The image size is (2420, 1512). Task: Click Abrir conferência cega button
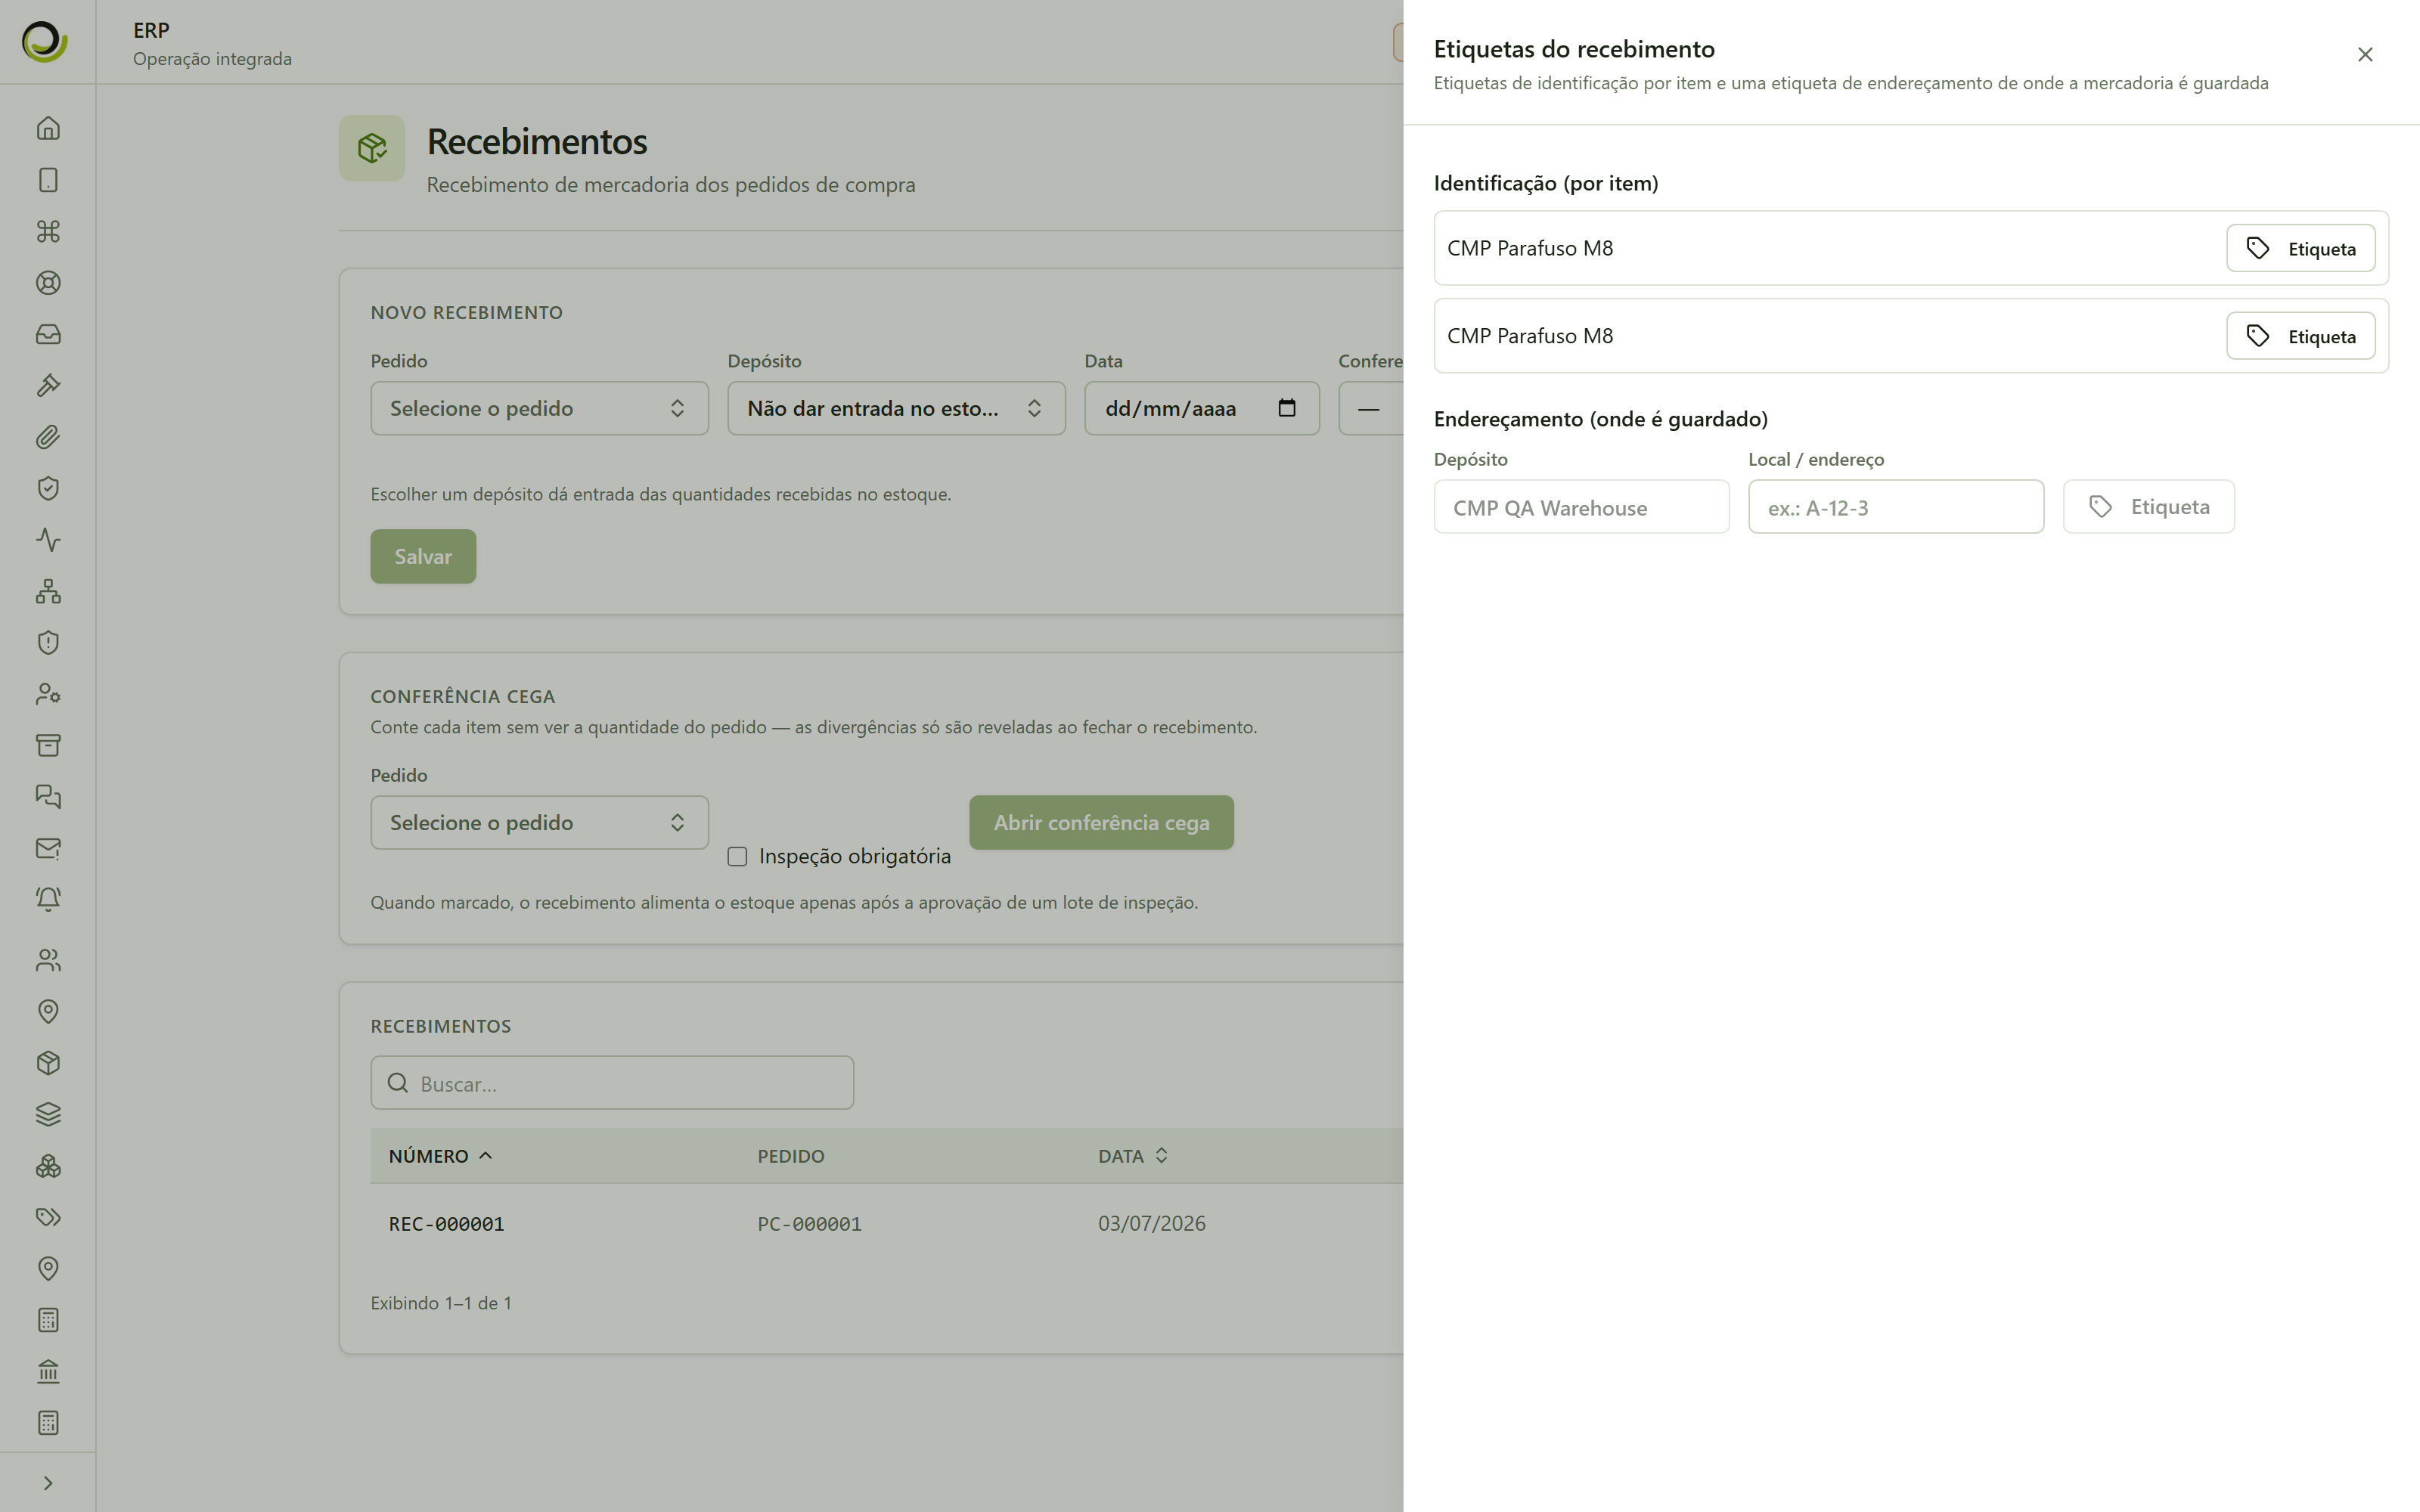[1101, 822]
